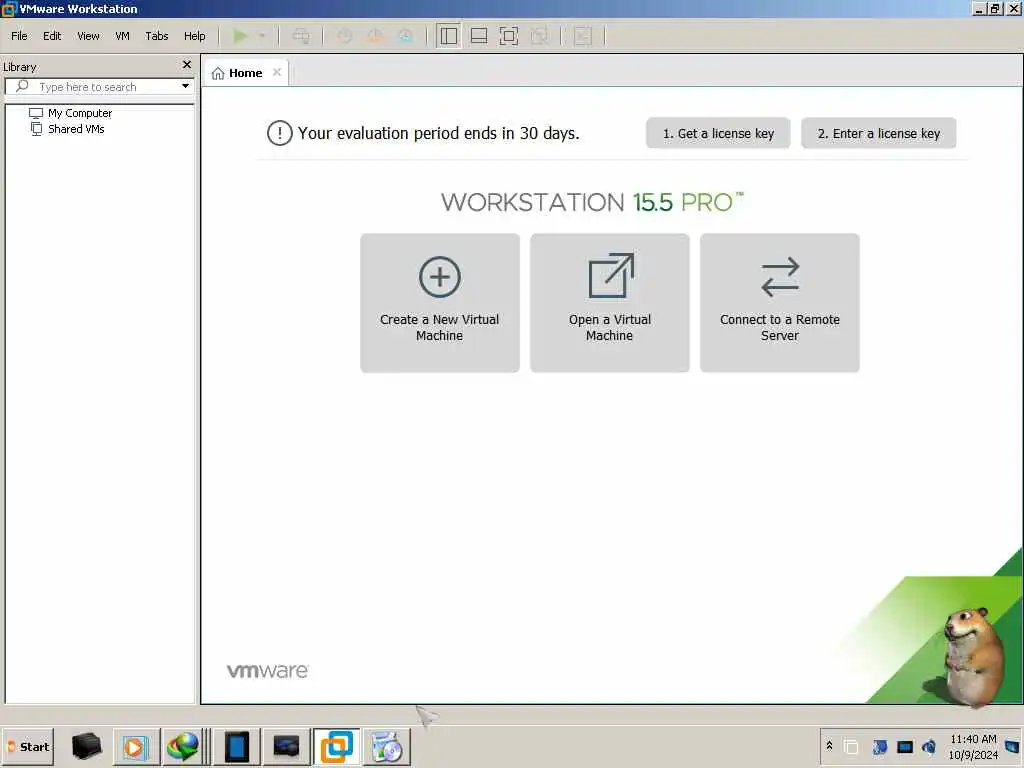Viewport: 1024px width, 768px height.
Task: Click the green Power On play icon
Action: [x=241, y=36]
